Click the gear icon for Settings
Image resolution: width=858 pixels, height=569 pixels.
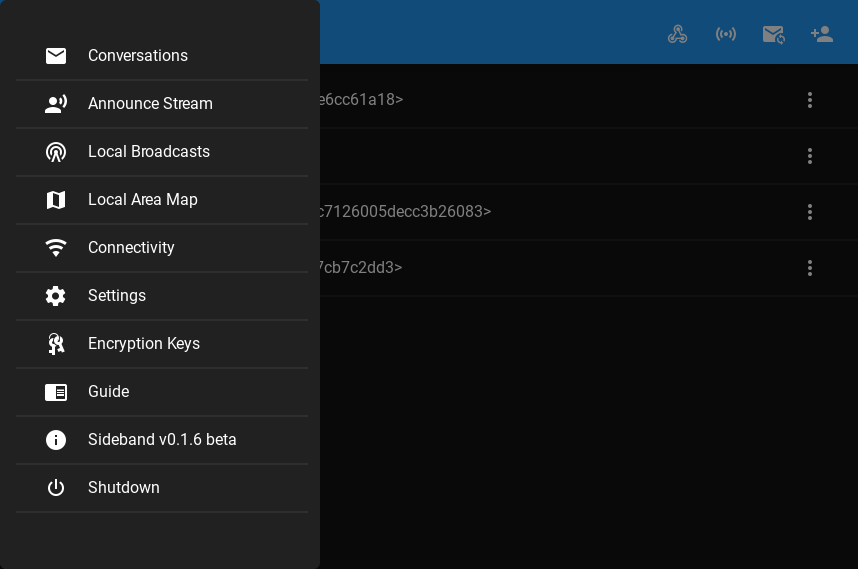pyautogui.click(x=56, y=296)
